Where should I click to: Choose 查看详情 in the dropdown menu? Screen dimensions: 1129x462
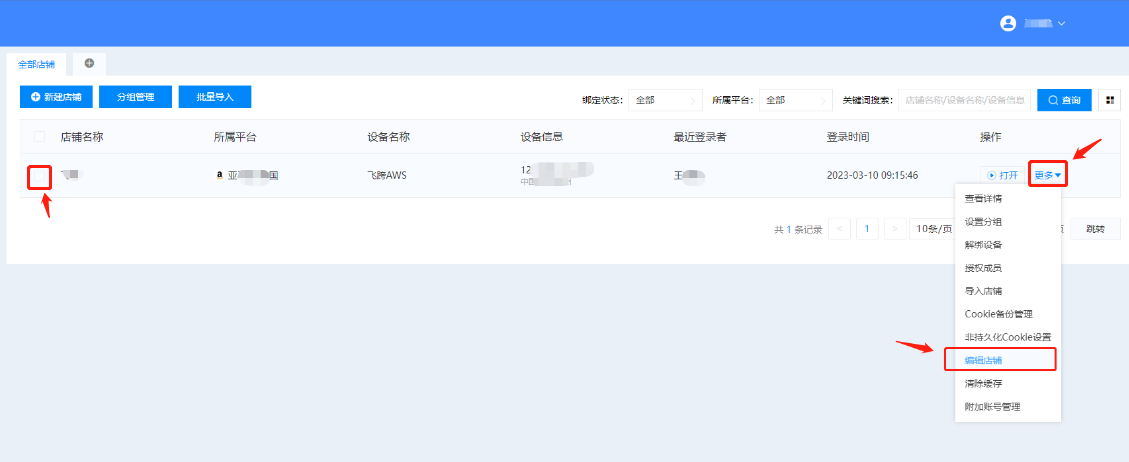coord(982,199)
